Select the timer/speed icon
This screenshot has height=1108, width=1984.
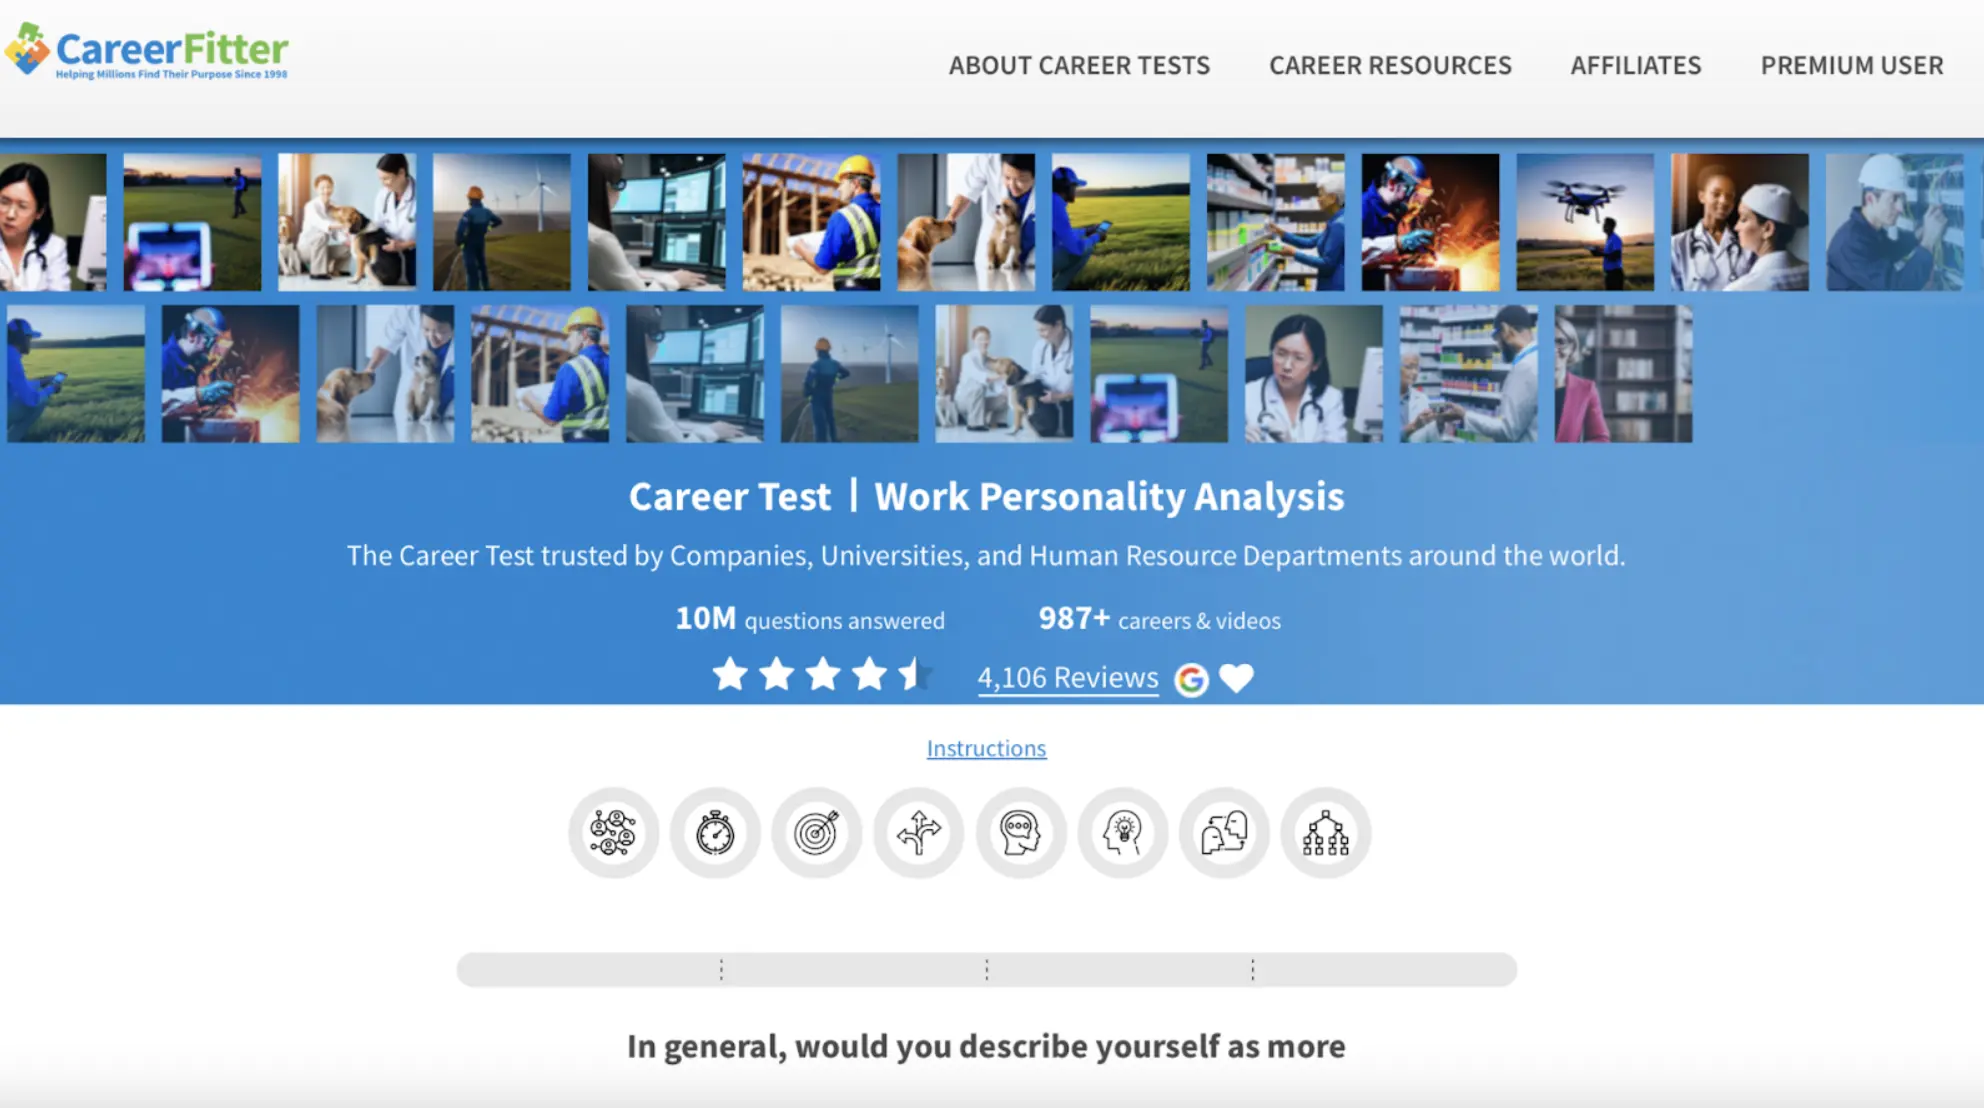click(714, 831)
